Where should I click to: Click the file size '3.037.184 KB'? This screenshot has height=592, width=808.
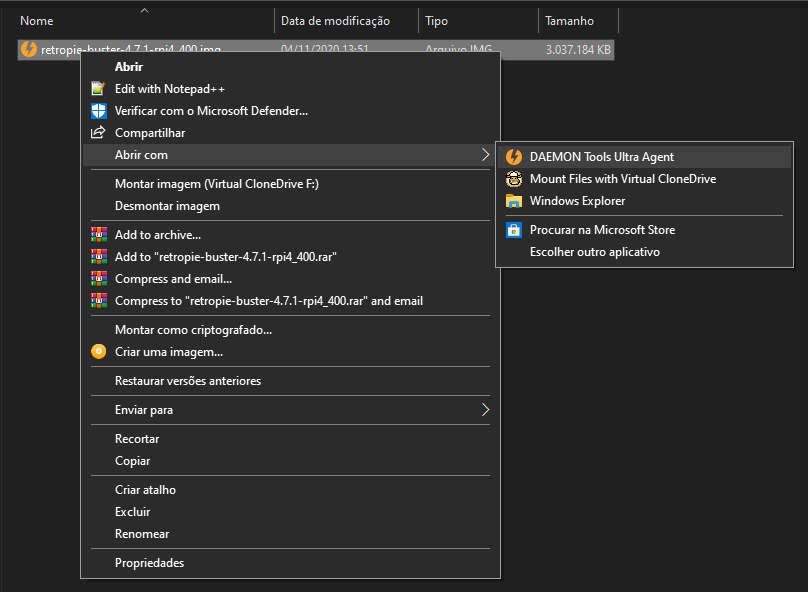click(578, 49)
